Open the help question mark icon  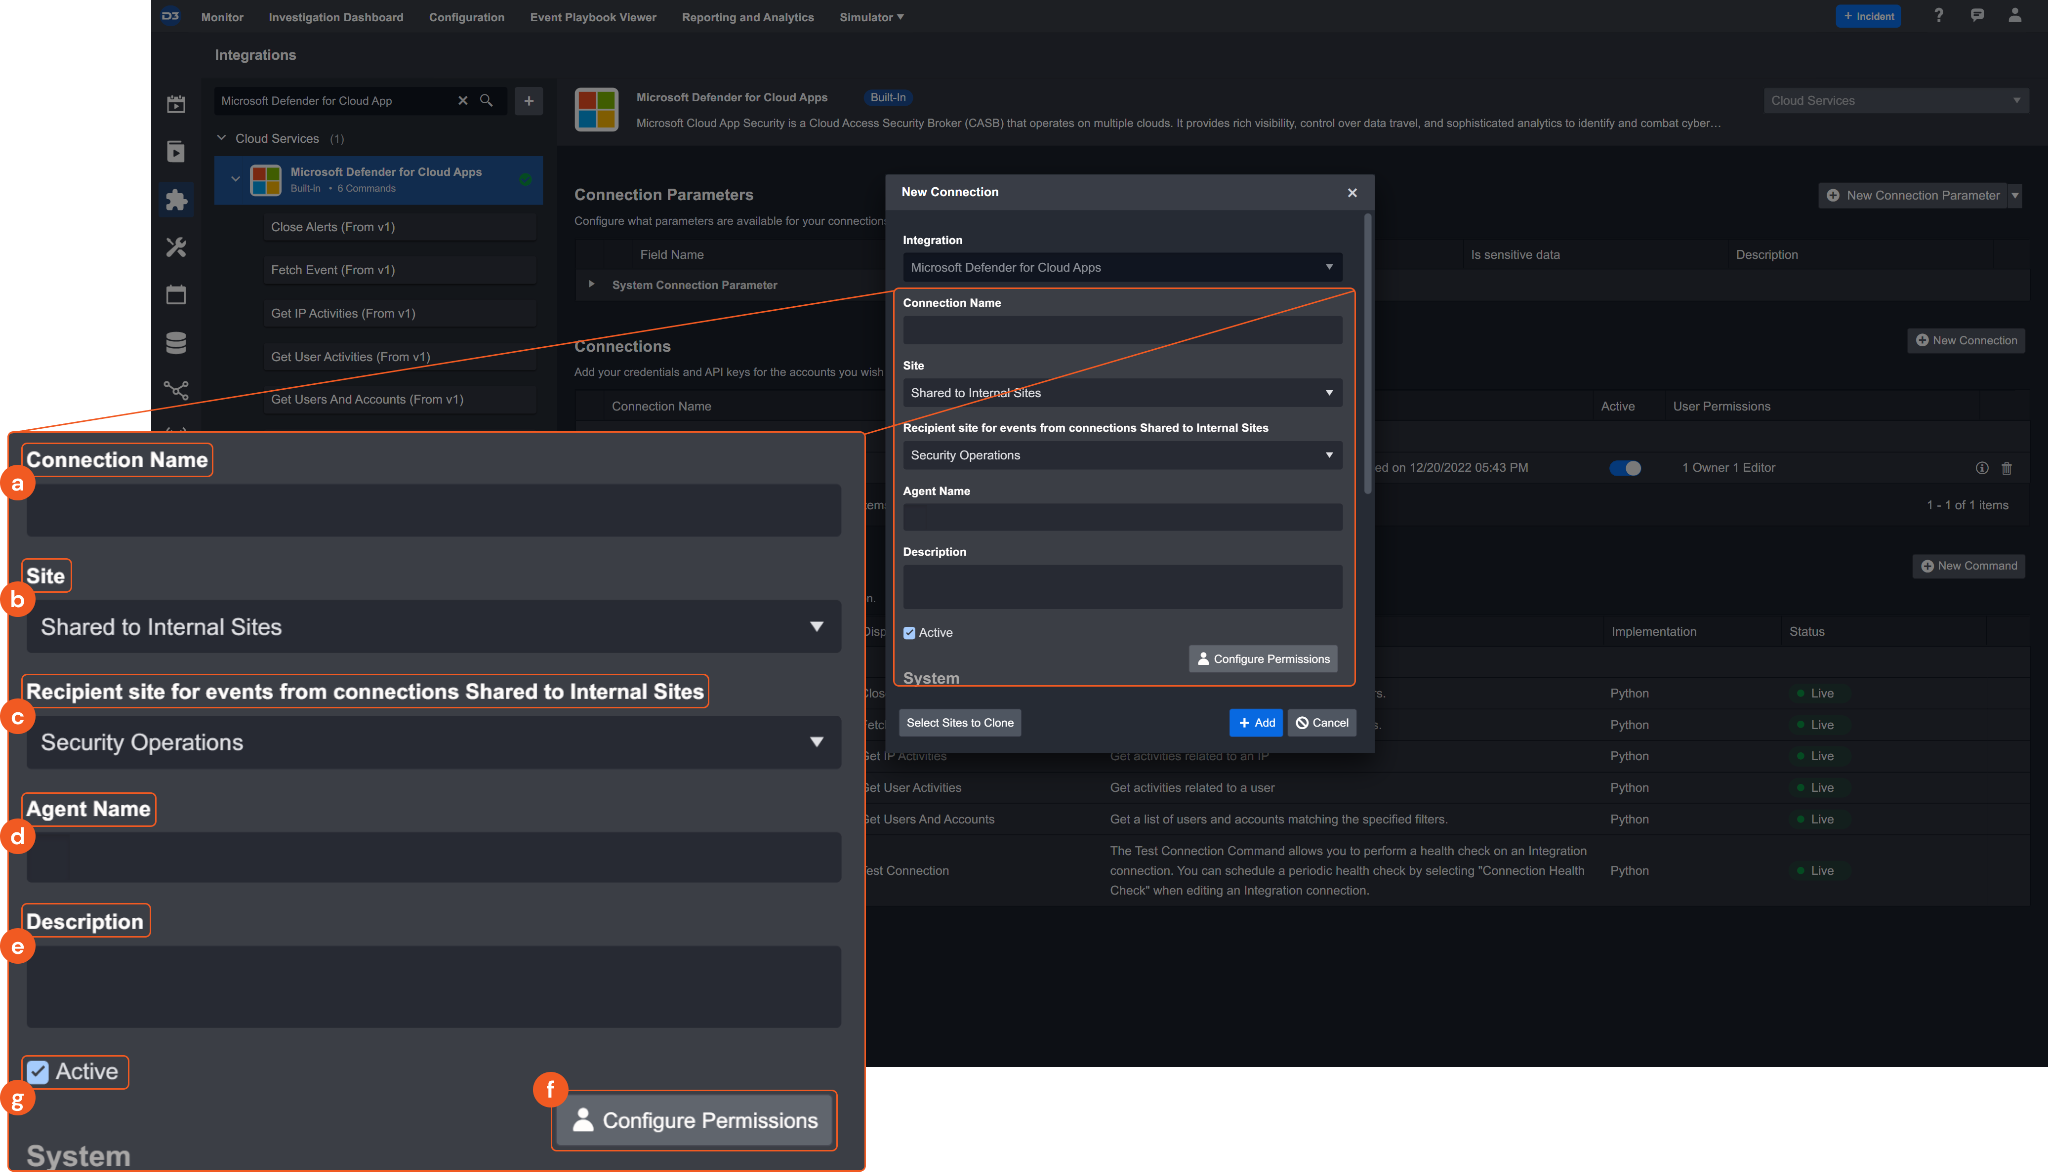1938,16
